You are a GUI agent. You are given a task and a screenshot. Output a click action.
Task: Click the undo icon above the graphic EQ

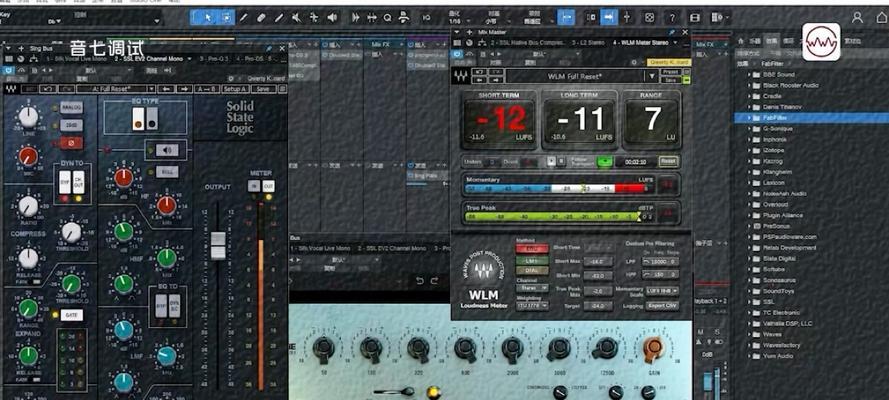420,280
